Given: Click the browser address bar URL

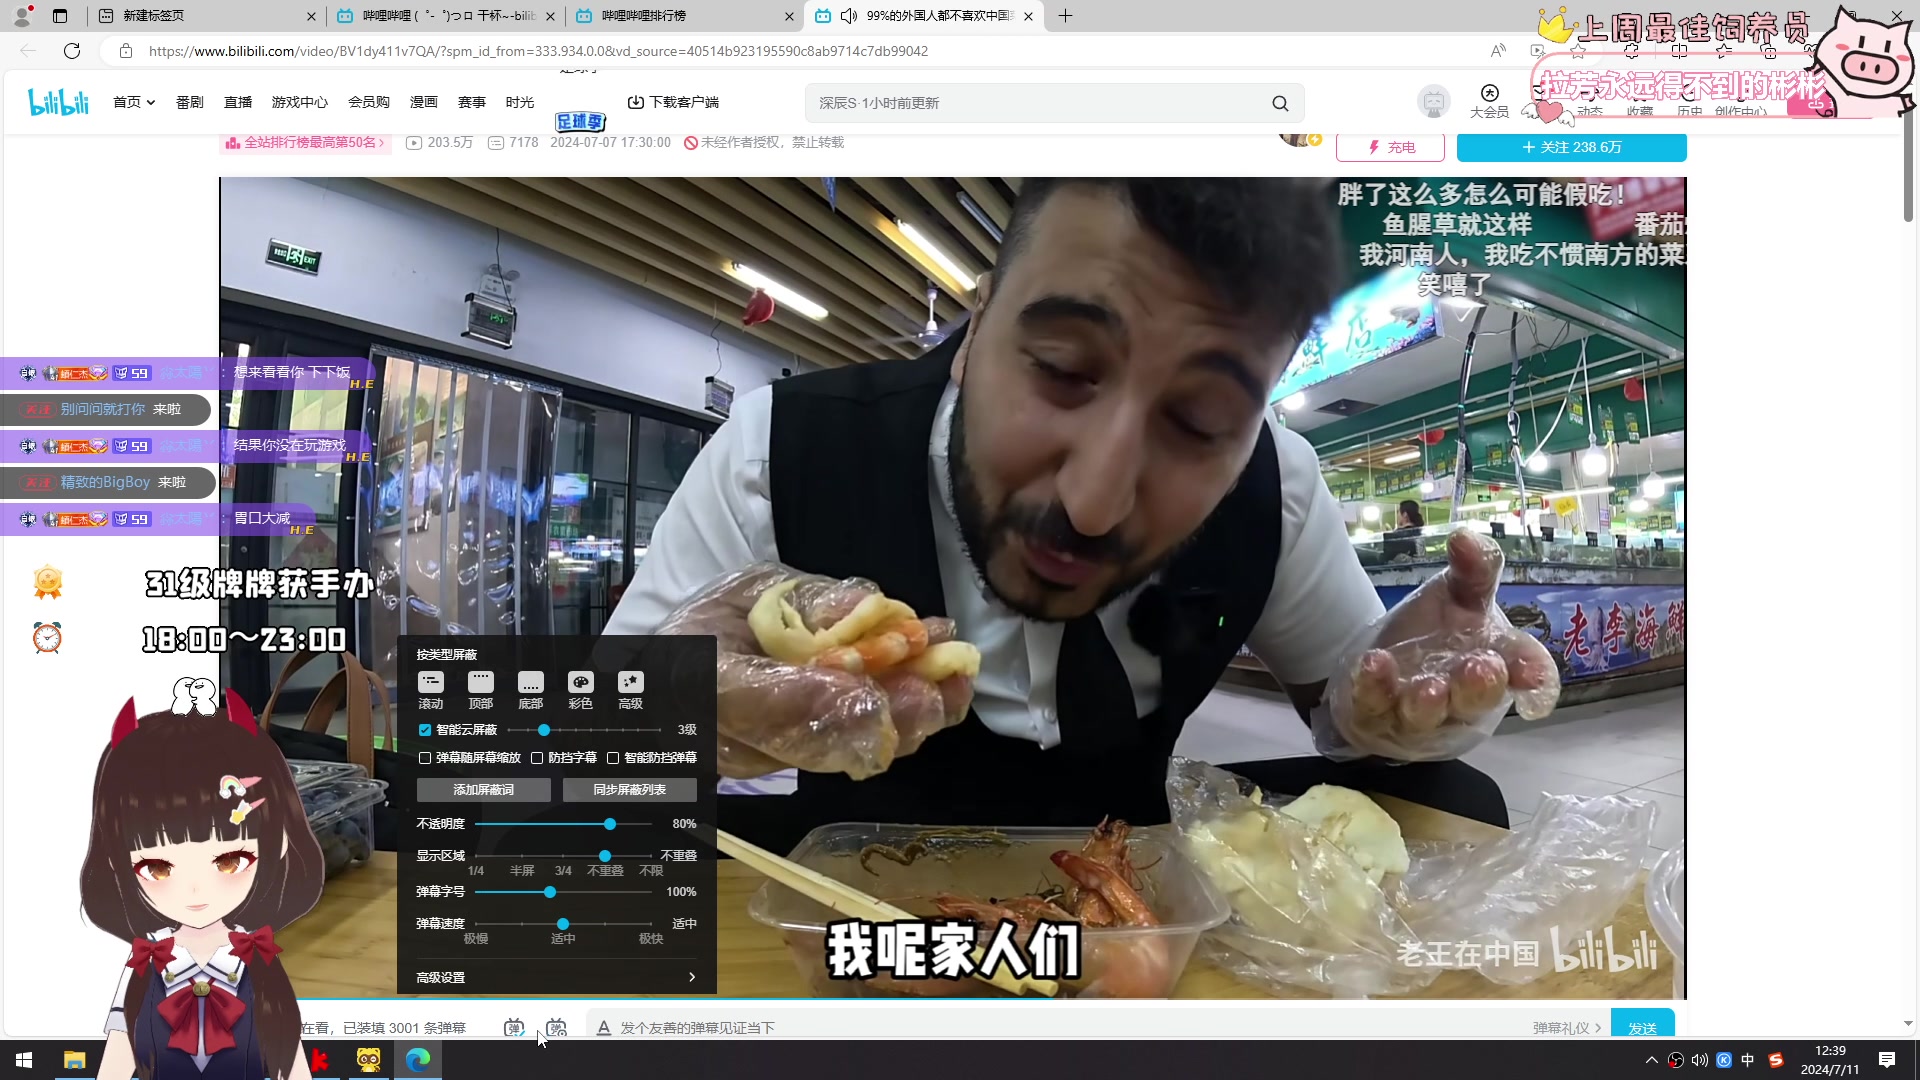Looking at the screenshot, I should pos(538,51).
